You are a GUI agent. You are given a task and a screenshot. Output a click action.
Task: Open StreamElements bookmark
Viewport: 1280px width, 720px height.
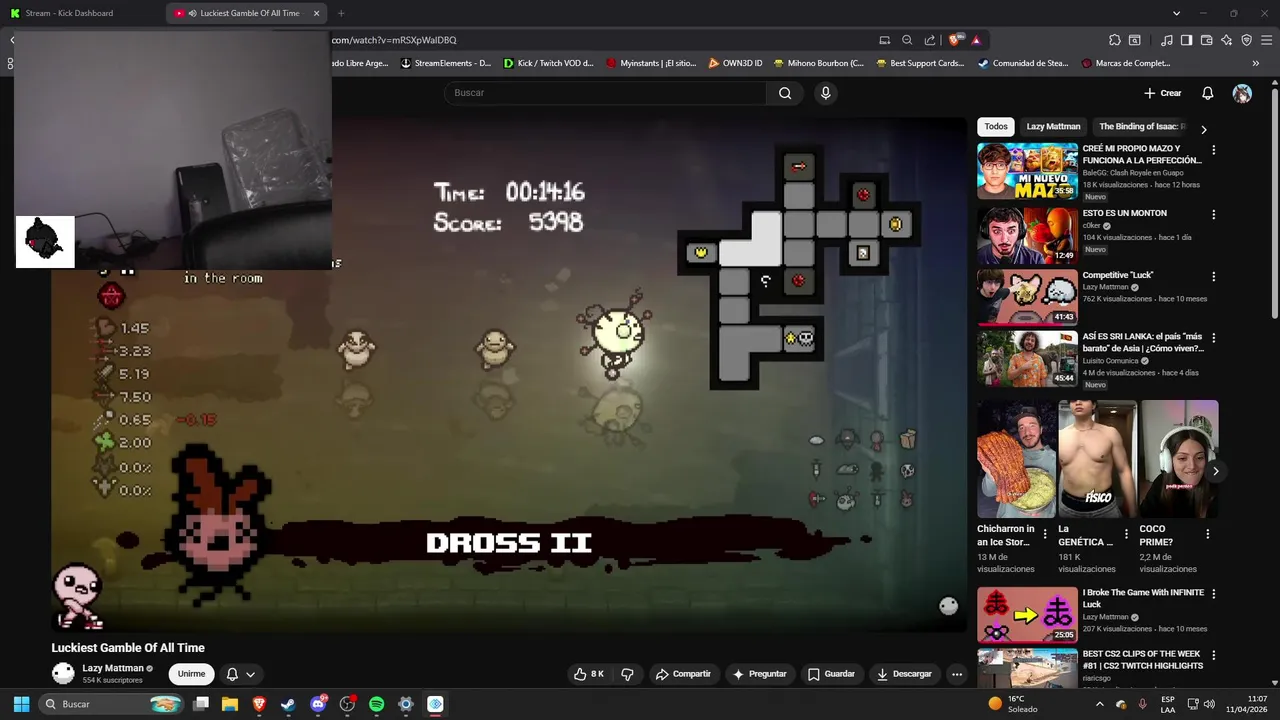pos(446,63)
